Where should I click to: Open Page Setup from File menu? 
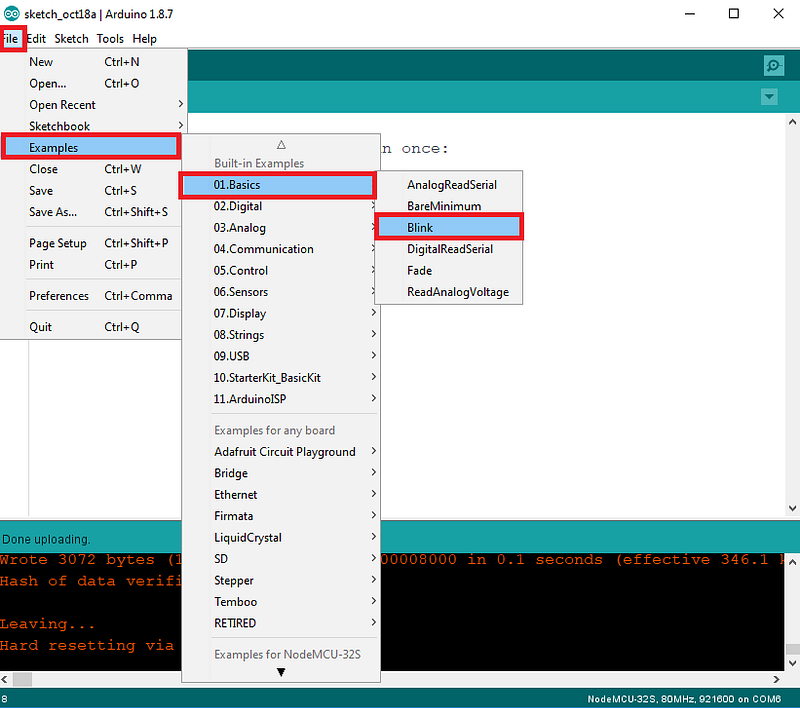(91, 243)
